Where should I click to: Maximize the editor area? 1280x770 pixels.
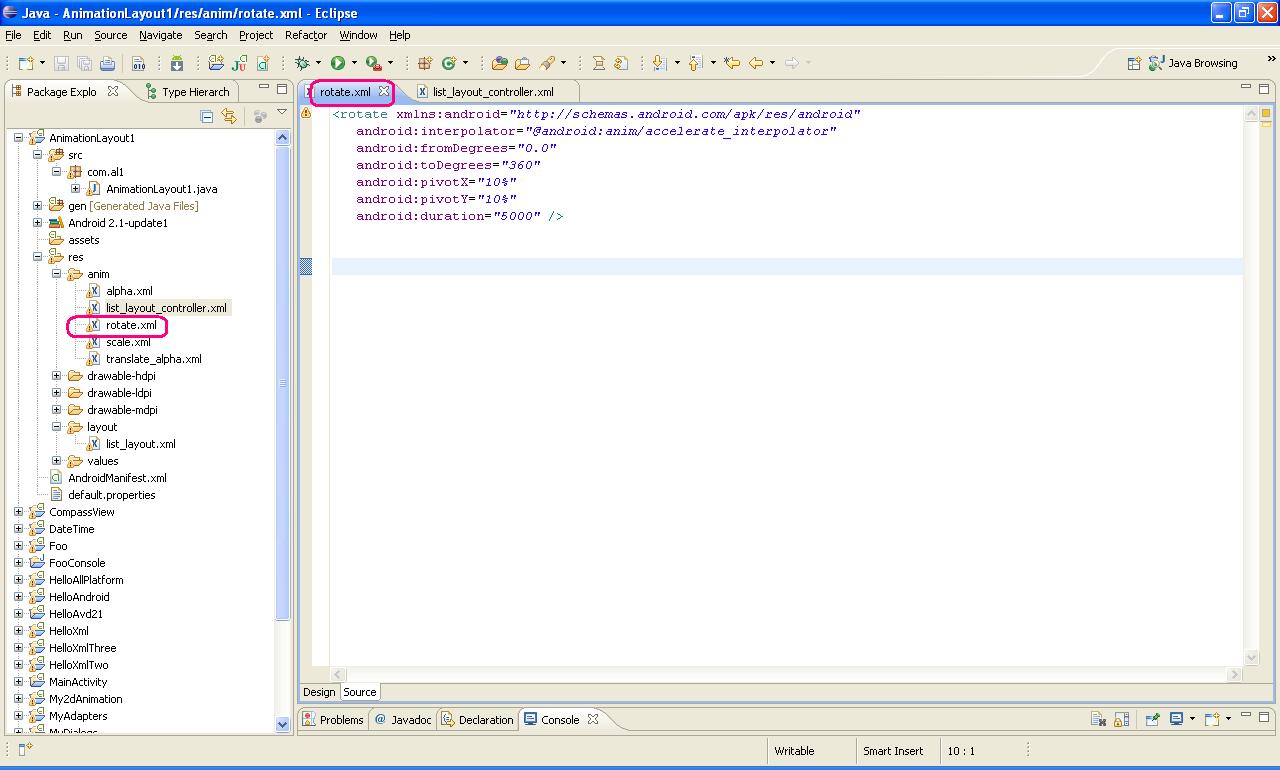(x=1265, y=90)
